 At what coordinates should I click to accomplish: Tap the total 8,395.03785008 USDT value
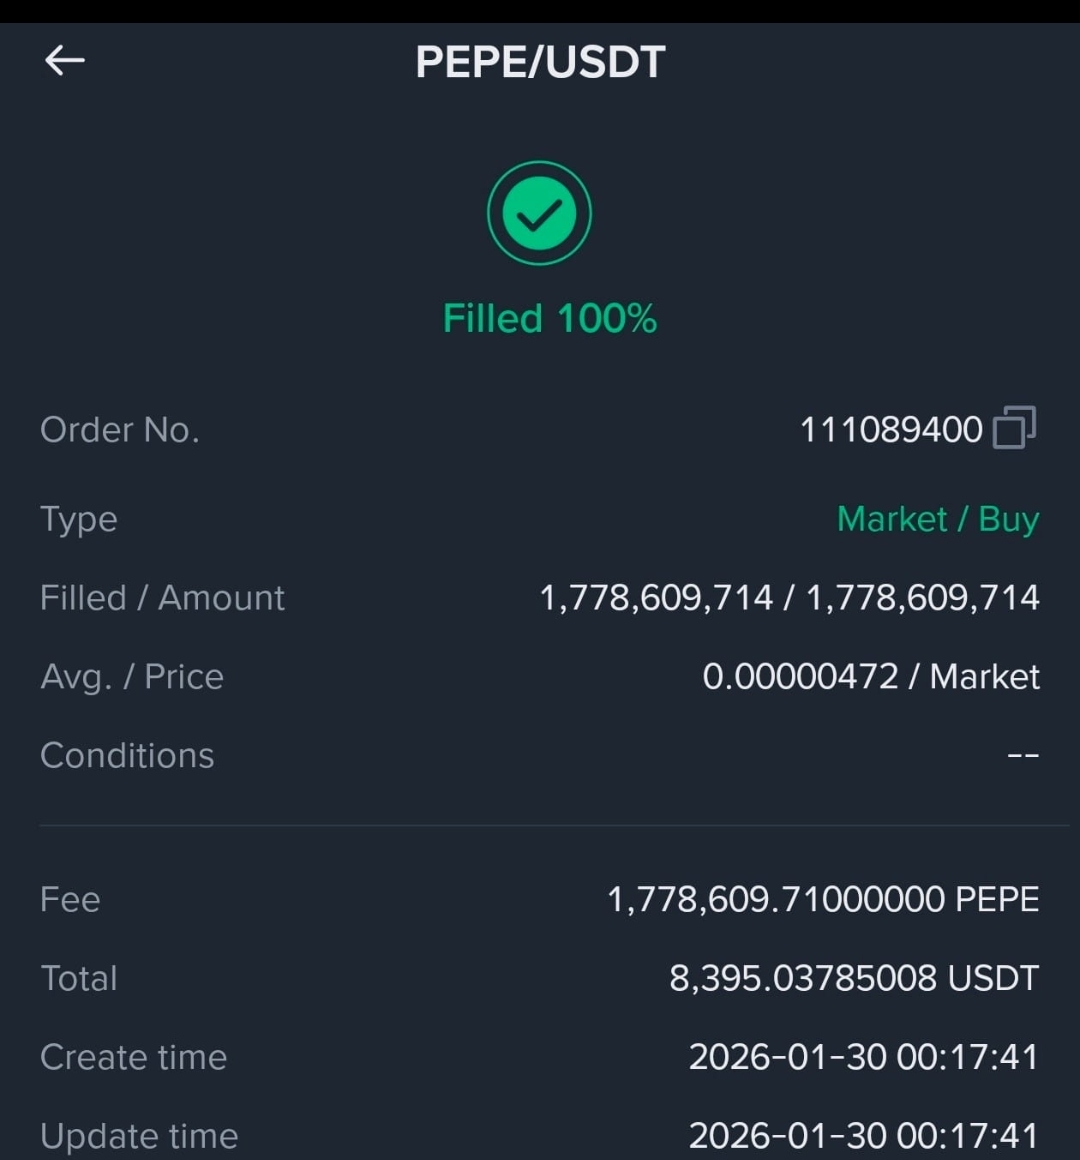click(854, 978)
